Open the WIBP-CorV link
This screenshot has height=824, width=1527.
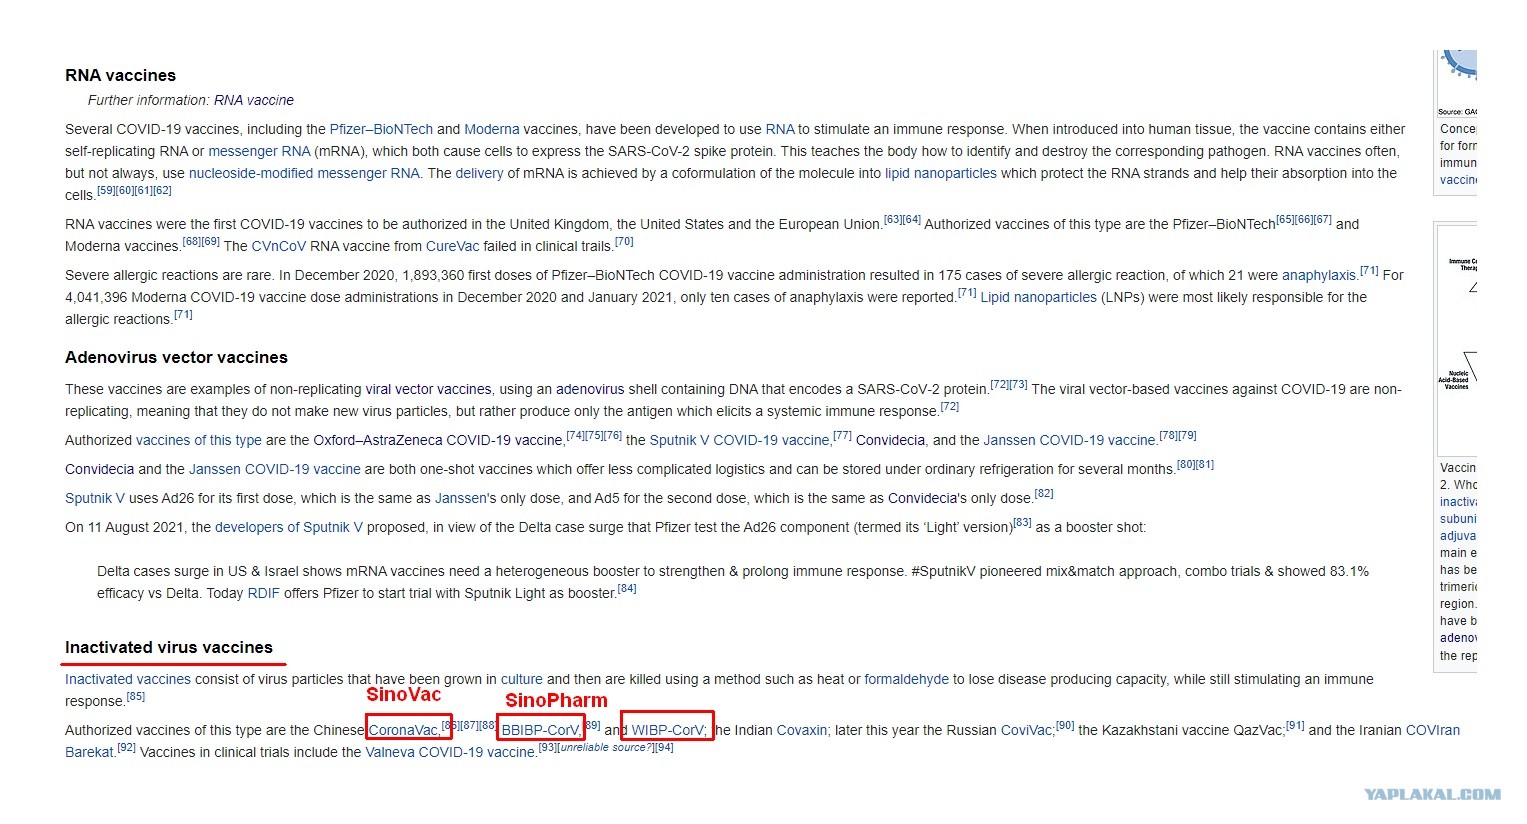669,730
